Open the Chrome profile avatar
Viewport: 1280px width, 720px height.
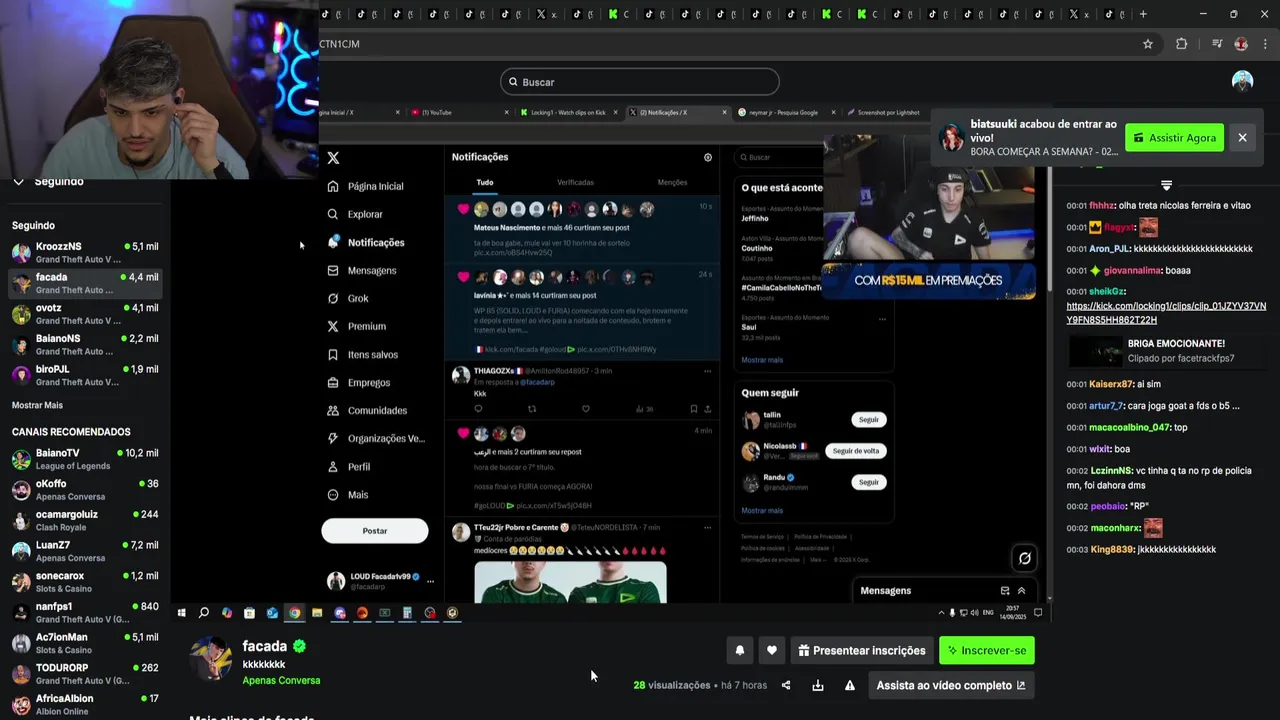1241,44
